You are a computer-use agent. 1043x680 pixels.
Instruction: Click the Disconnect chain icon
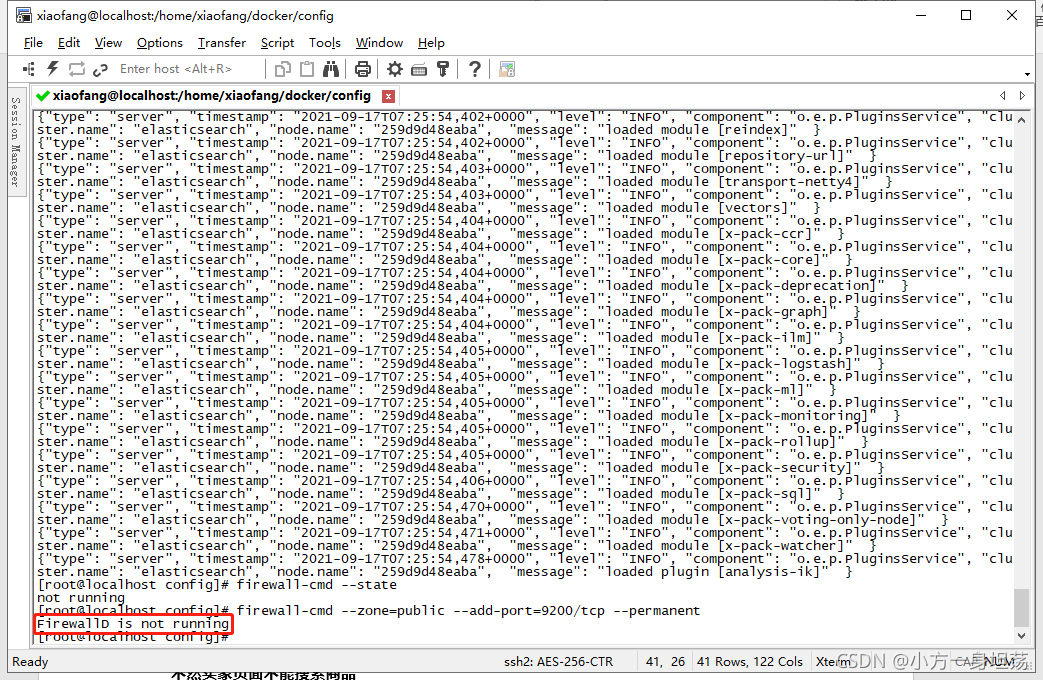click(x=100, y=69)
